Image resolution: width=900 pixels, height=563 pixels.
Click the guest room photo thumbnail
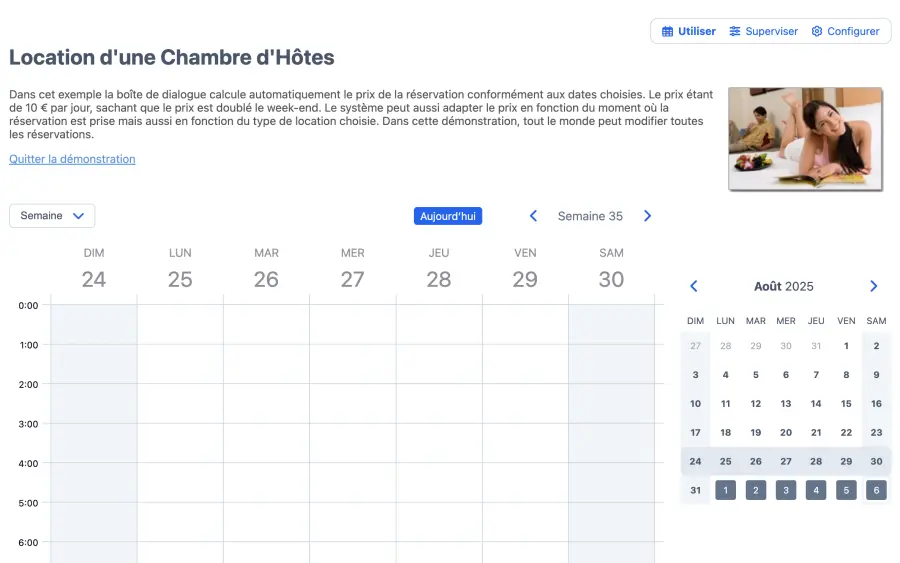[x=805, y=138]
